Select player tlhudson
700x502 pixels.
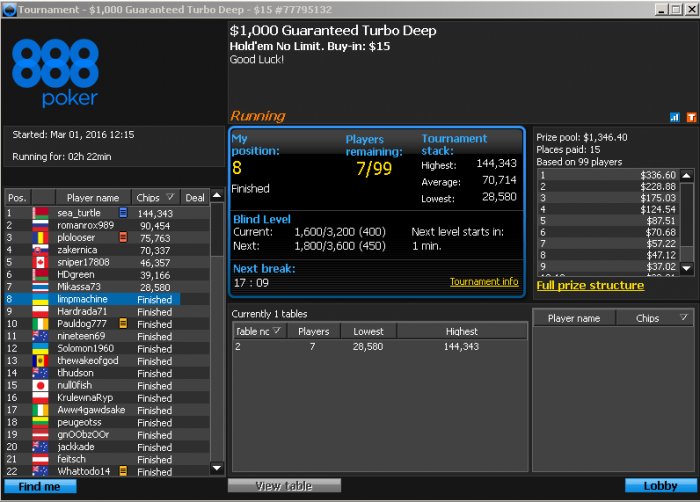click(107, 372)
